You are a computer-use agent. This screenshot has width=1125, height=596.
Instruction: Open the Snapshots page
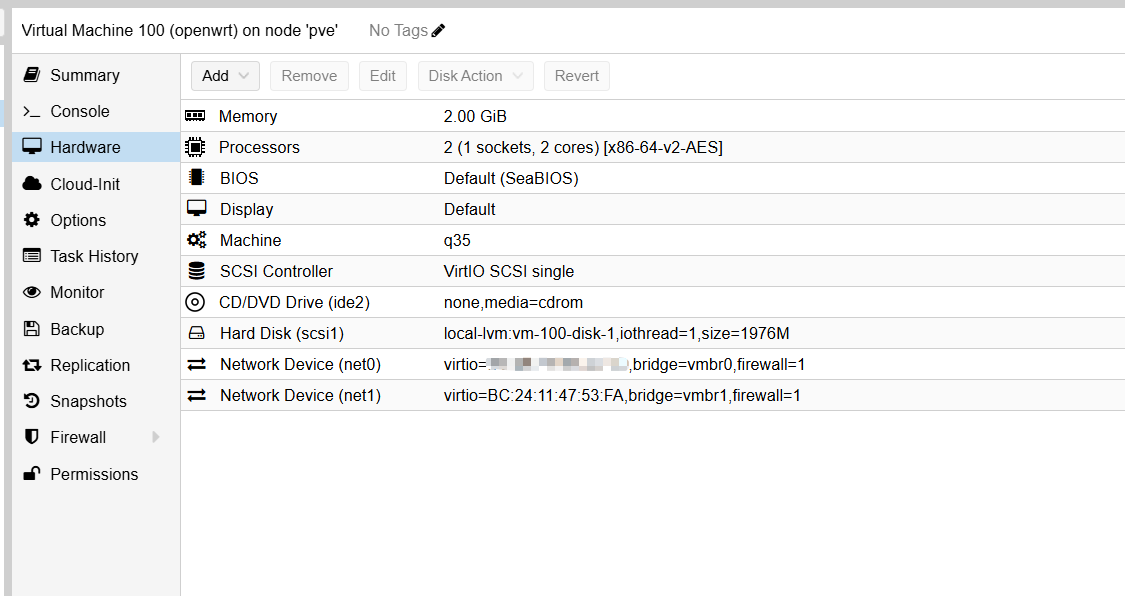88,401
